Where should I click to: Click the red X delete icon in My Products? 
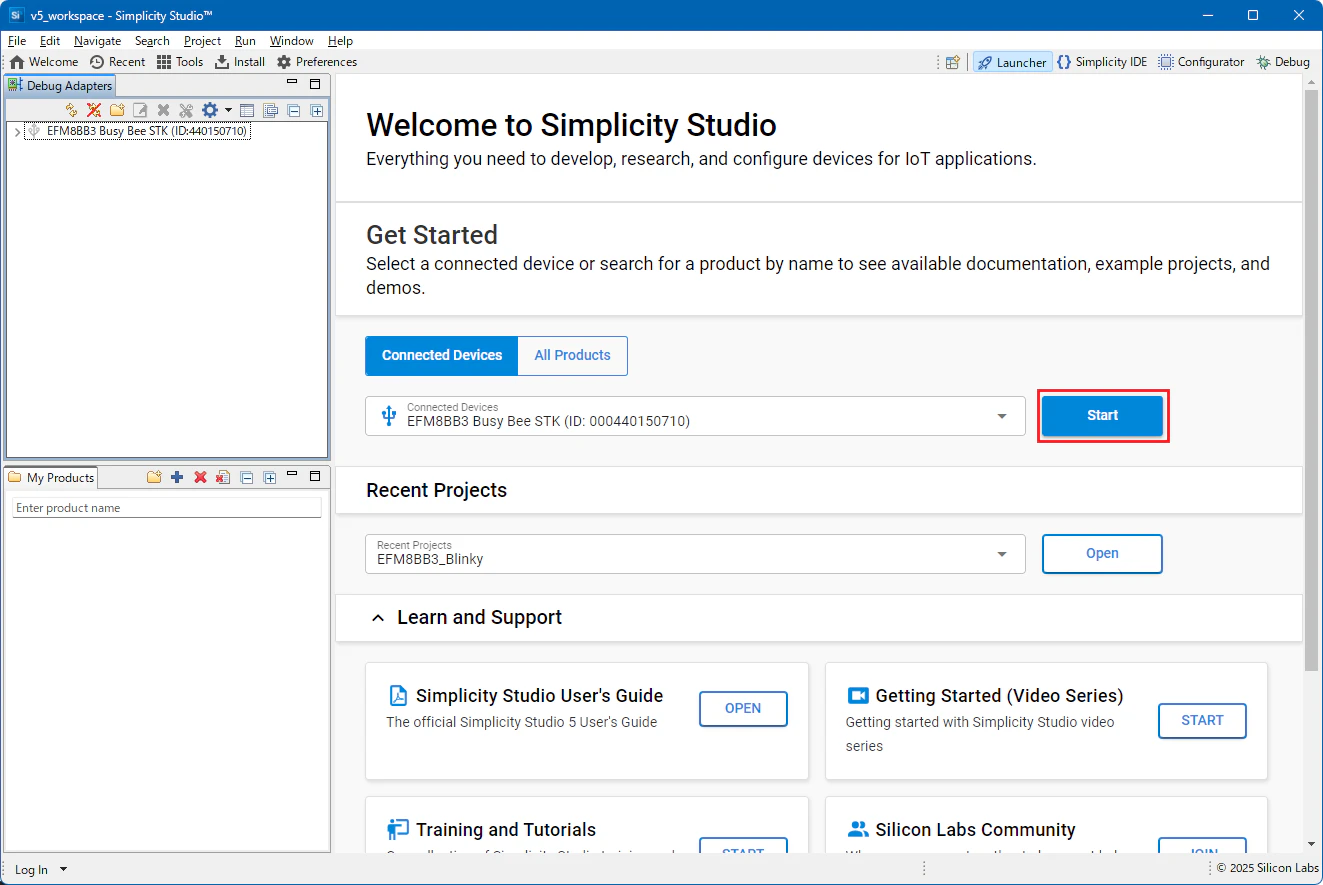(200, 477)
